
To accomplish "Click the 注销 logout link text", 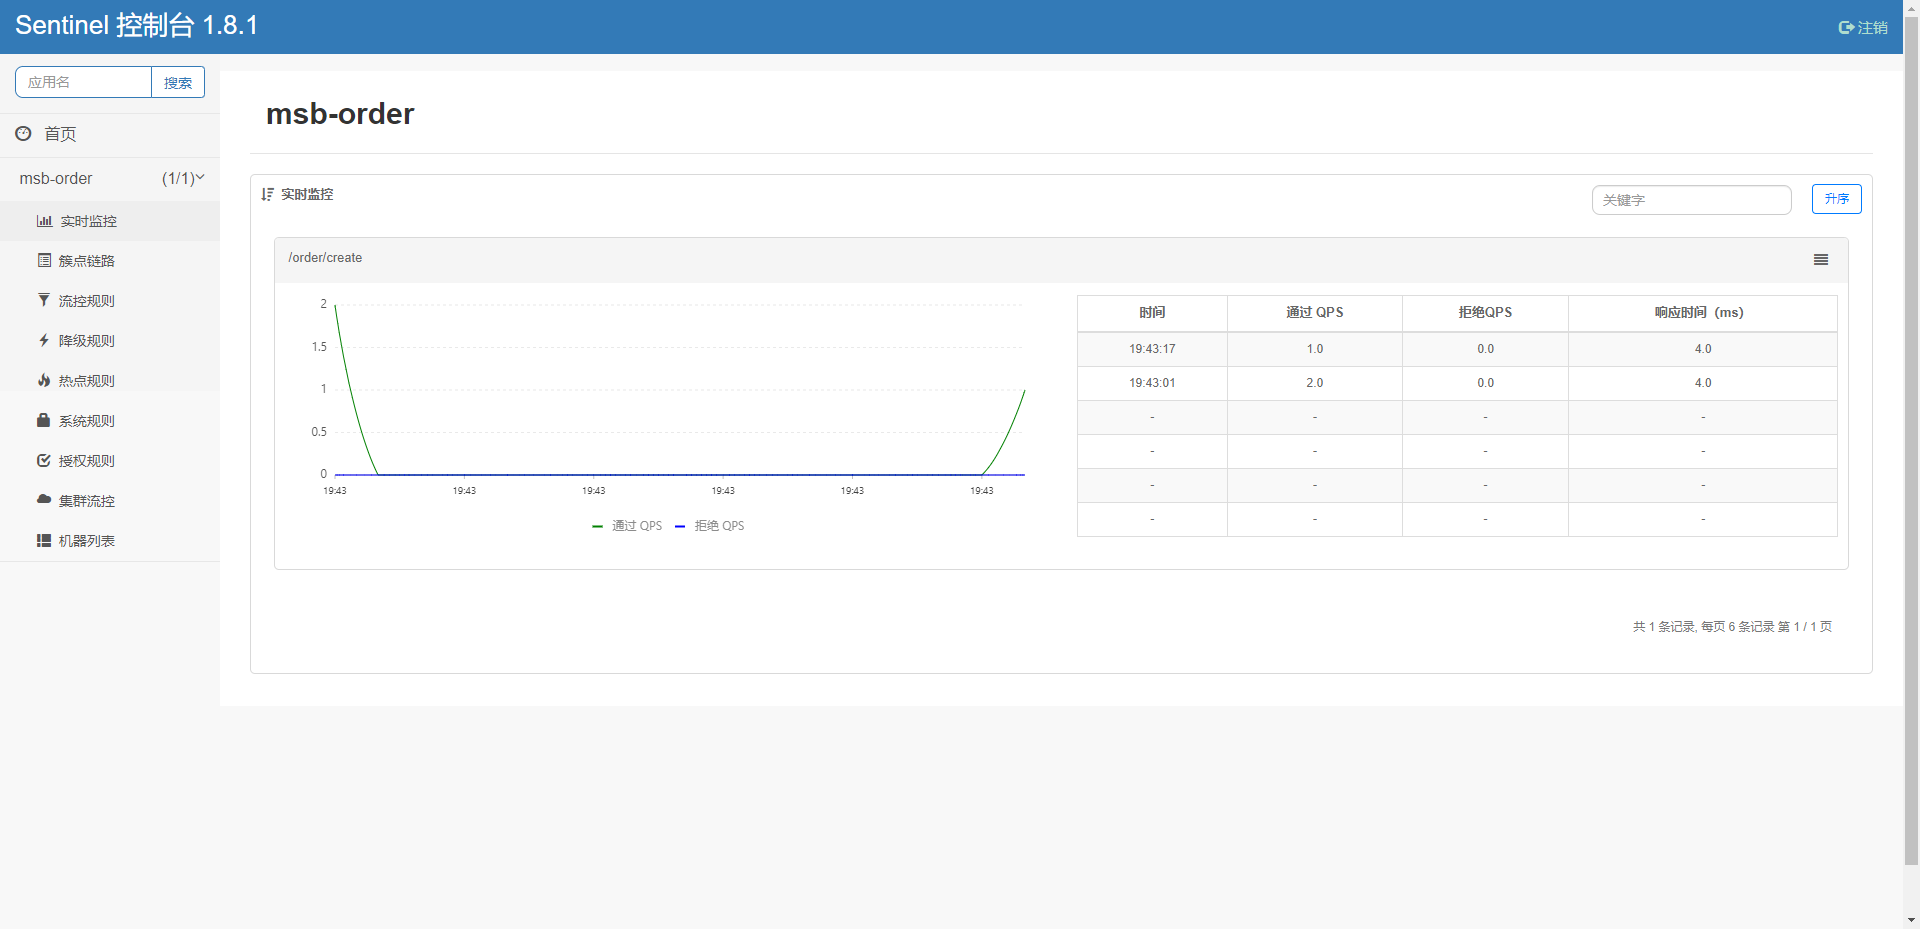I will click(x=1873, y=28).
